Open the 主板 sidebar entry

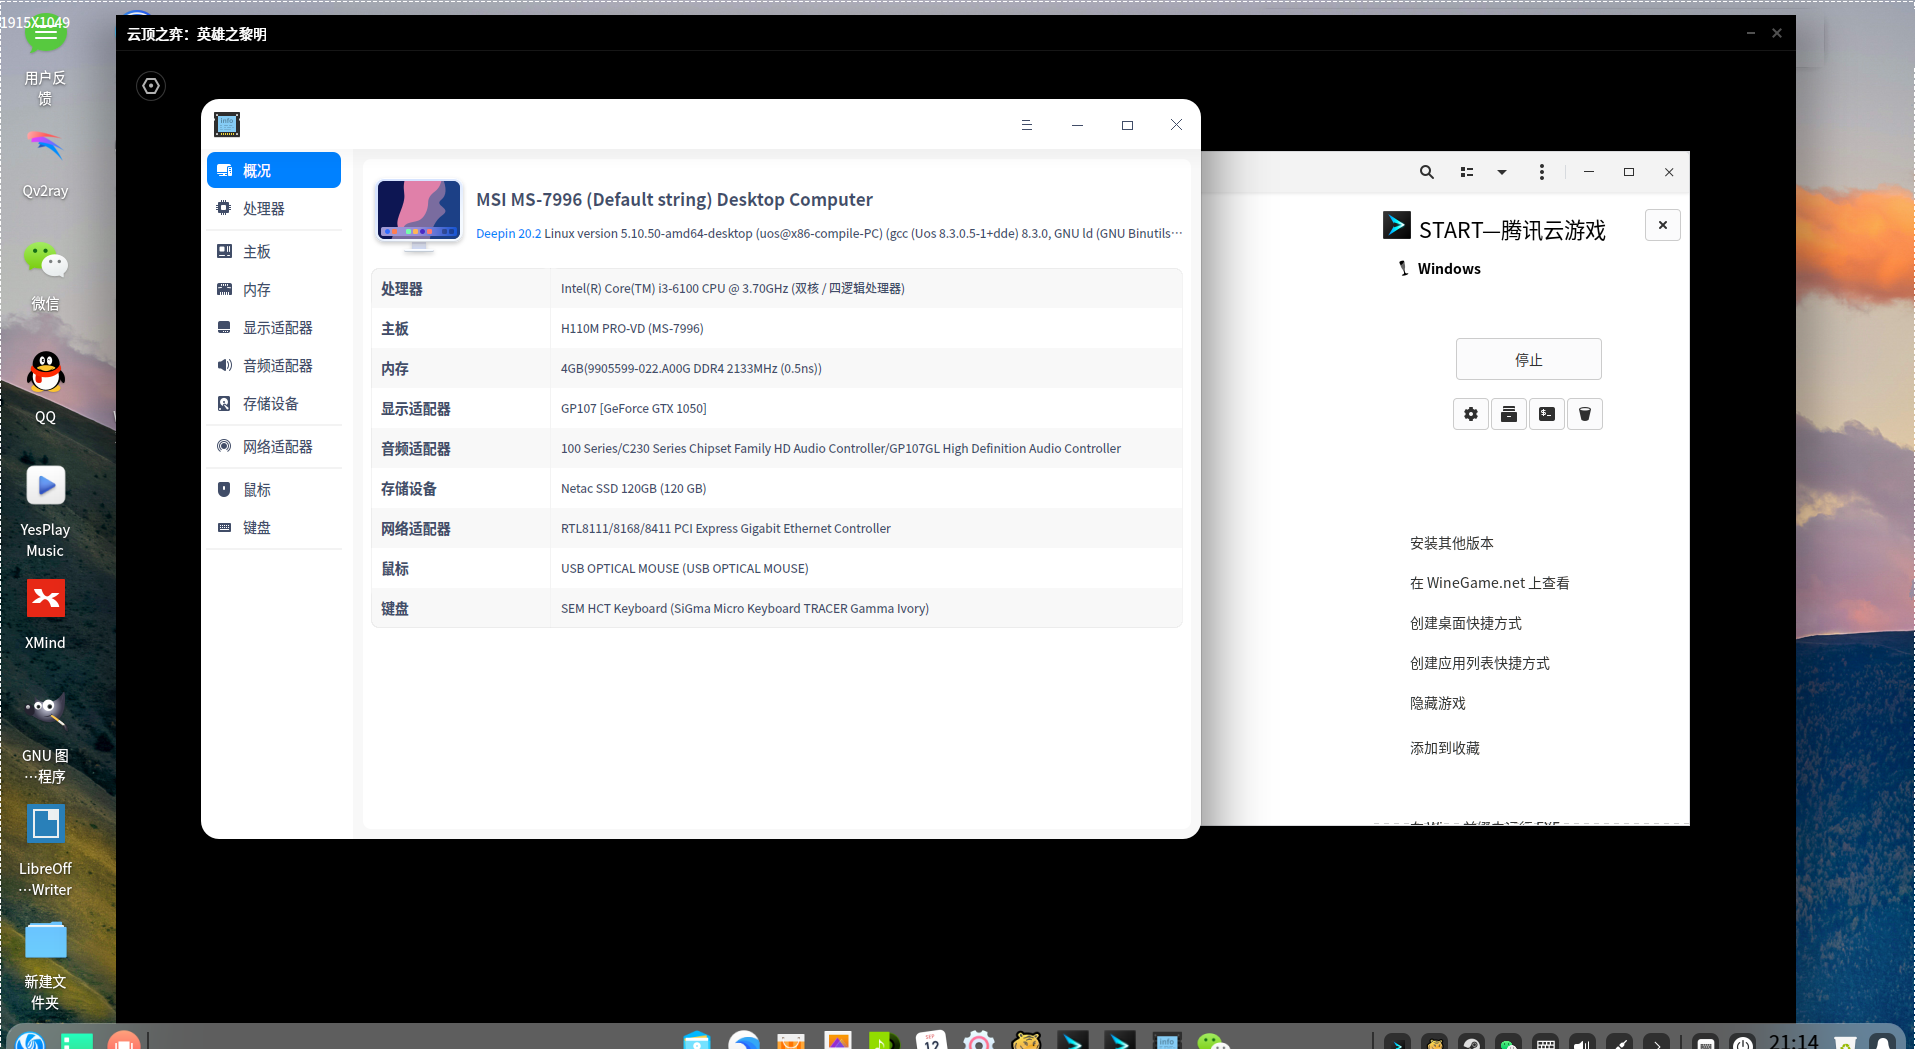point(274,251)
